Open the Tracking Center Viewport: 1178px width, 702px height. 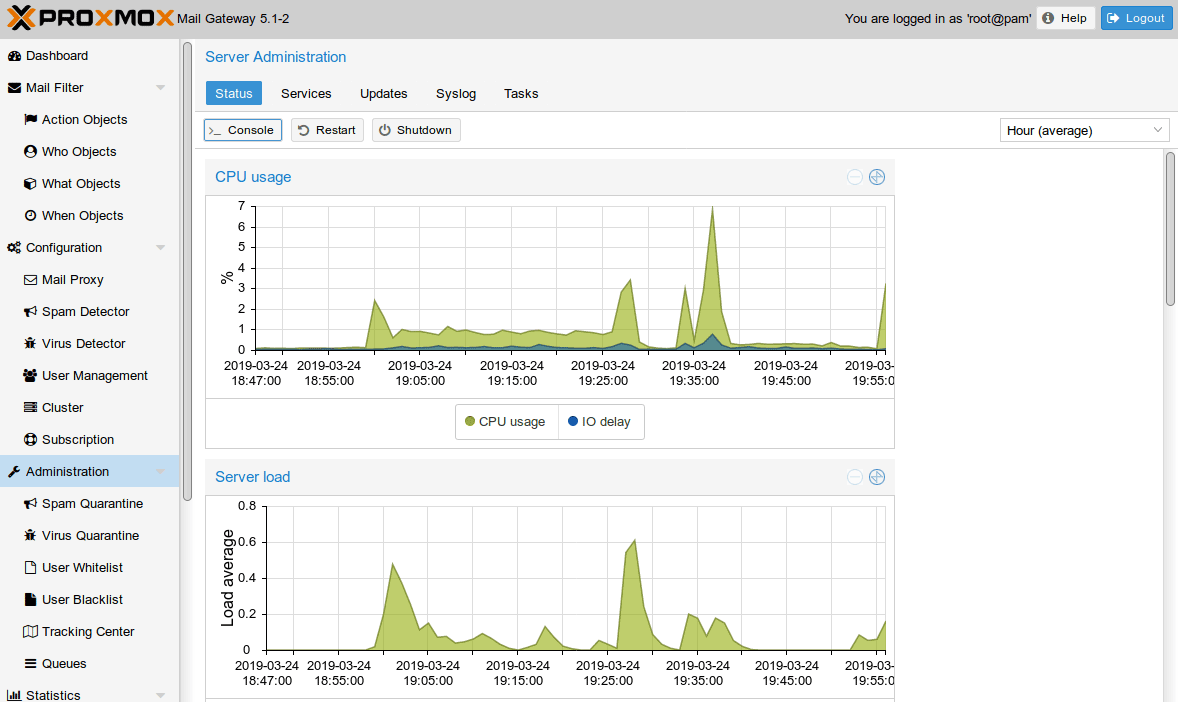[x=87, y=632]
